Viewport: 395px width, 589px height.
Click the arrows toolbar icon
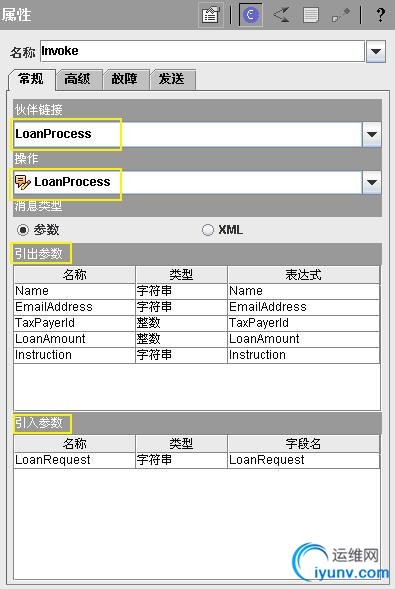point(282,15)
